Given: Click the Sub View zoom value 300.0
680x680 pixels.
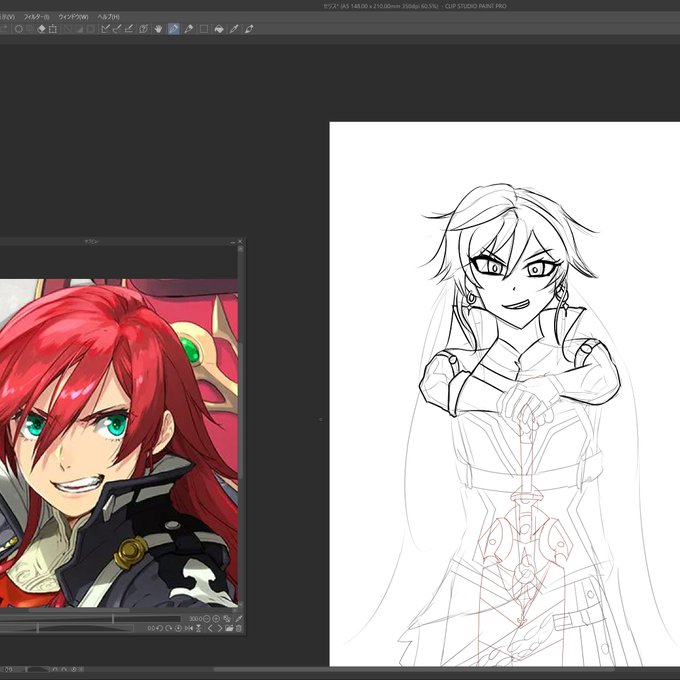Looking at the screenshot, I should (x=196, y=619).
